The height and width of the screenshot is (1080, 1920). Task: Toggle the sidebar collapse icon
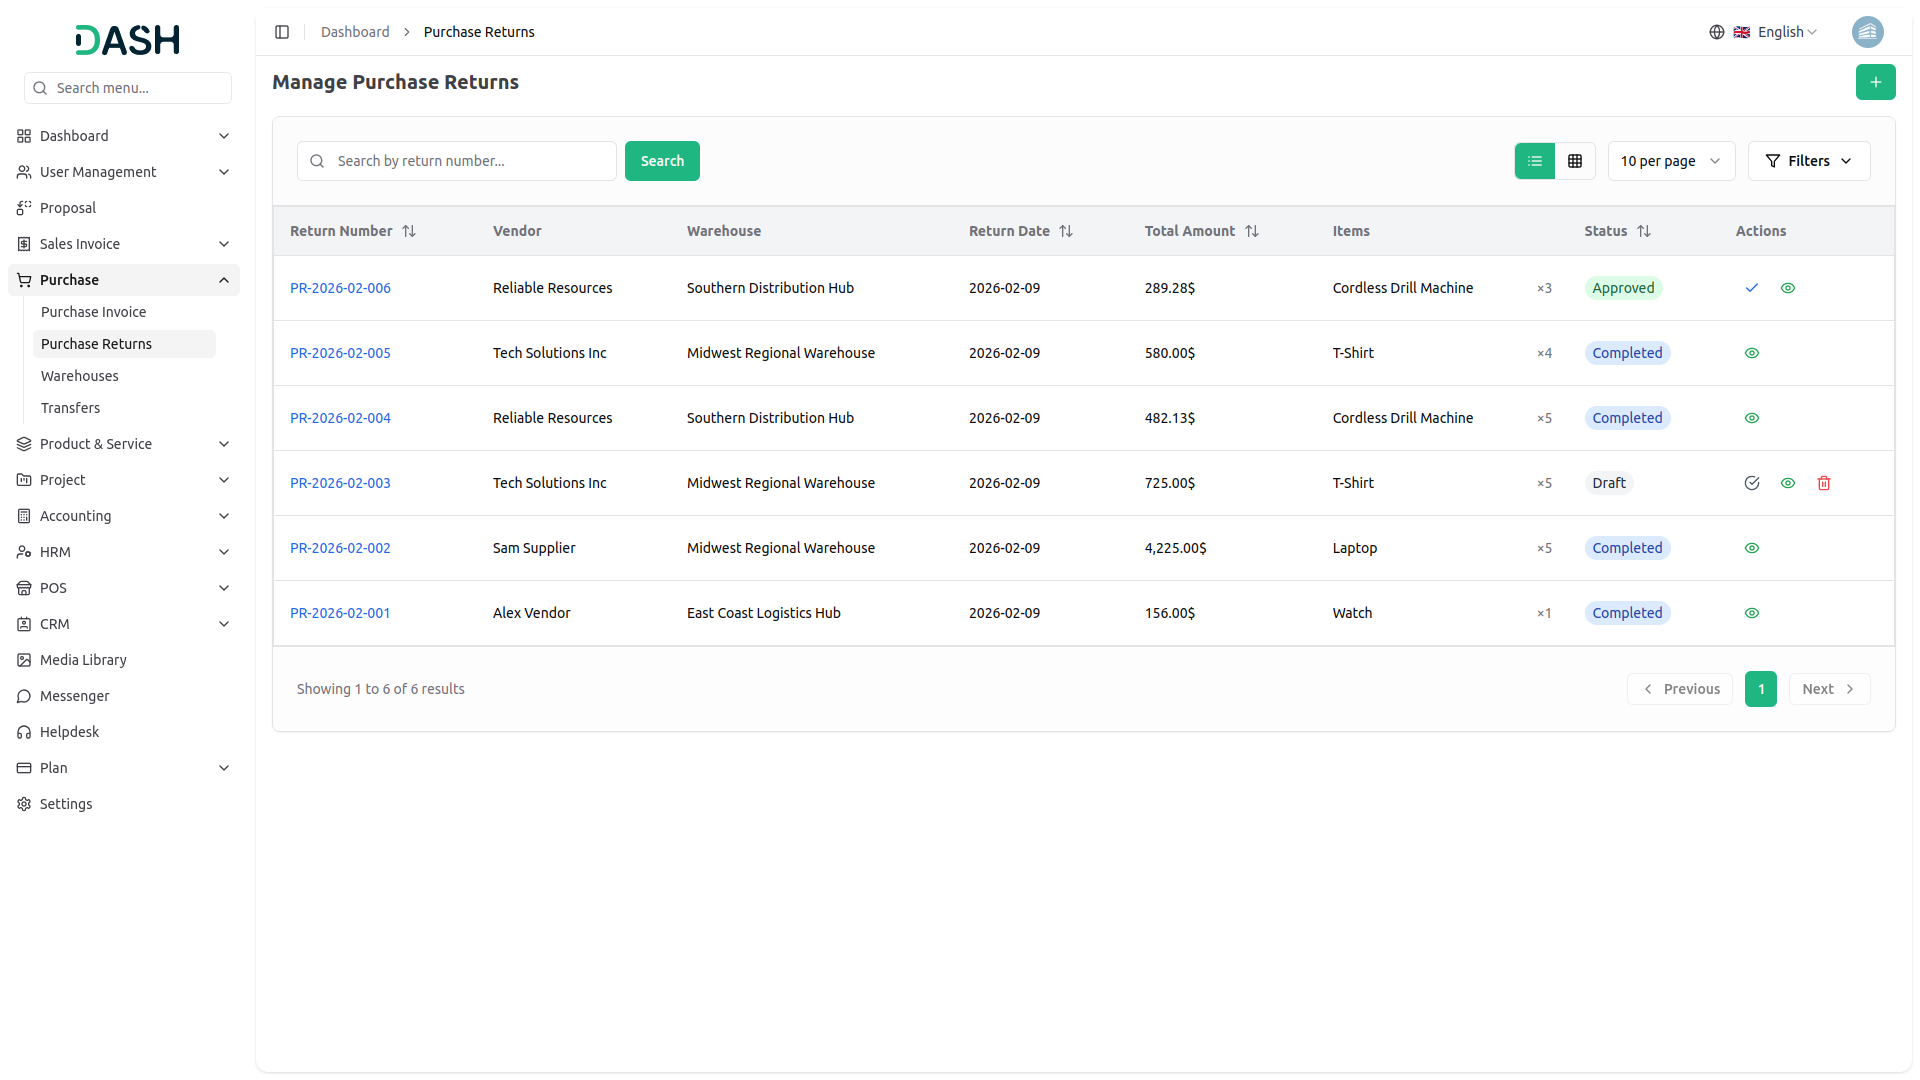click(x=282, y=32)
